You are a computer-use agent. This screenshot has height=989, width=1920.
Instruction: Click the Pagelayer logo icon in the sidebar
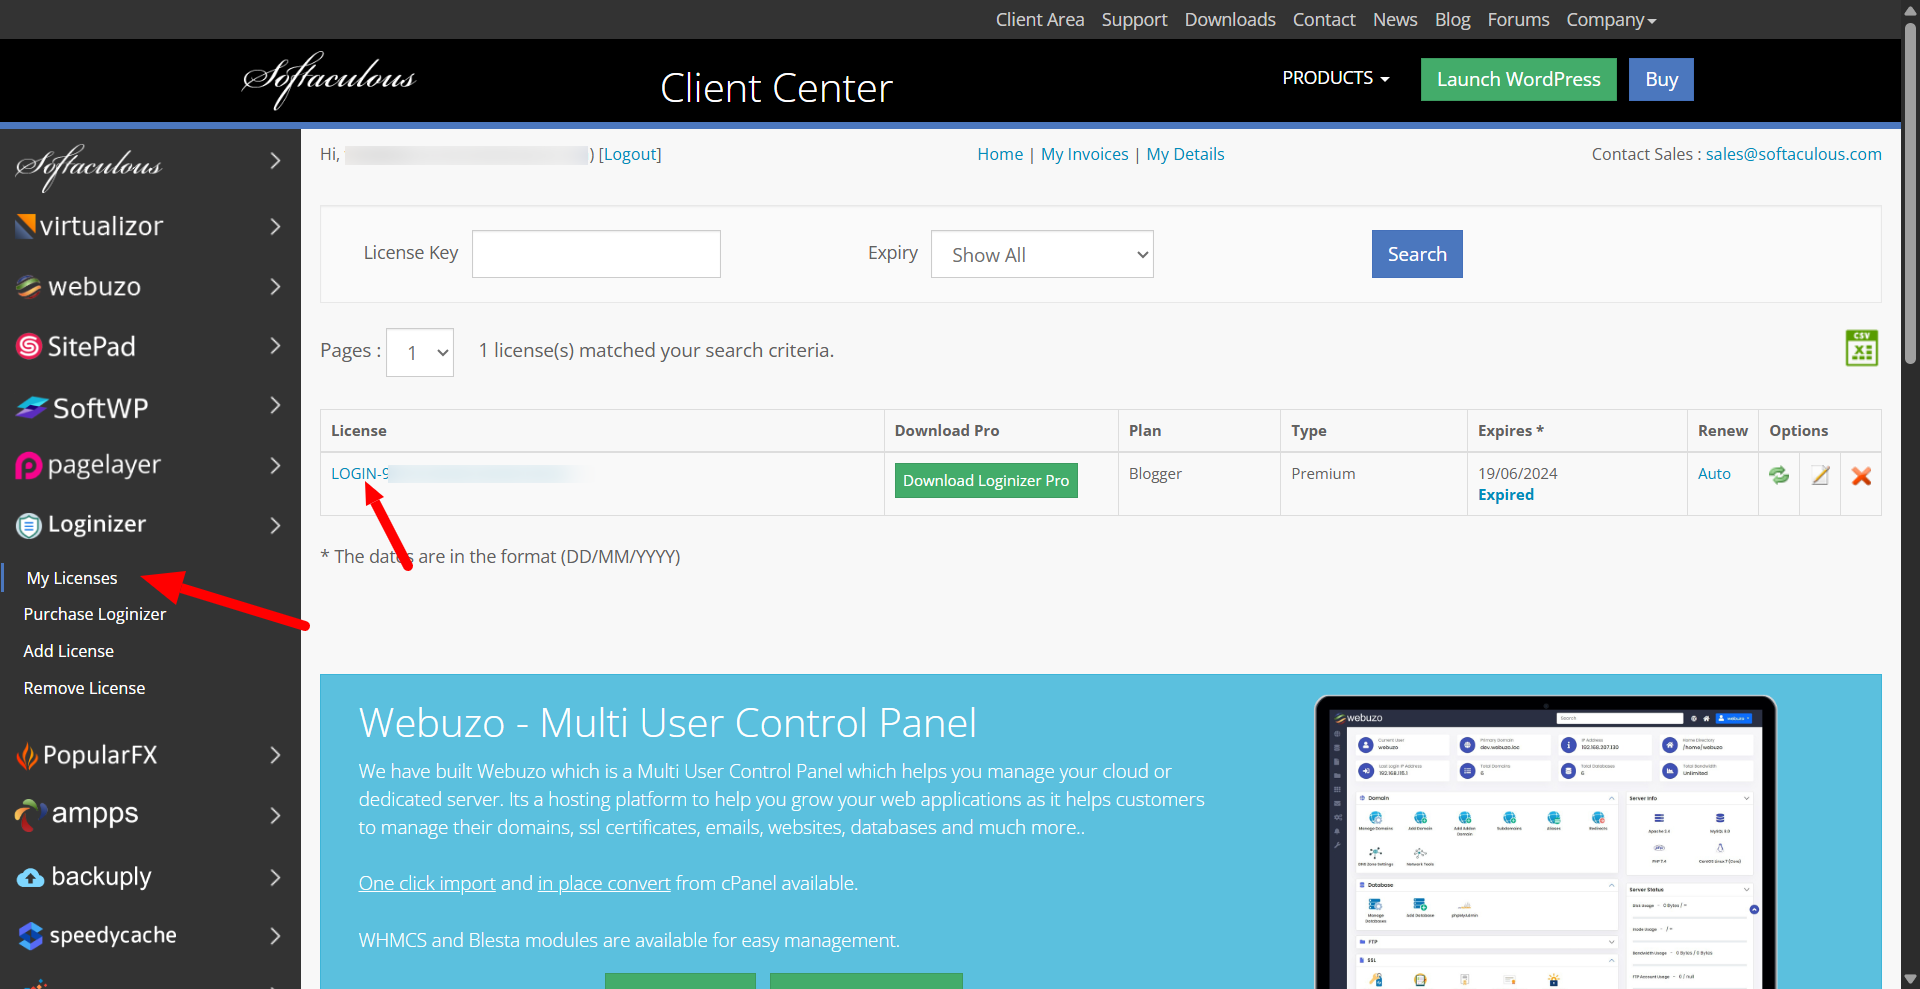pos(29,466)
